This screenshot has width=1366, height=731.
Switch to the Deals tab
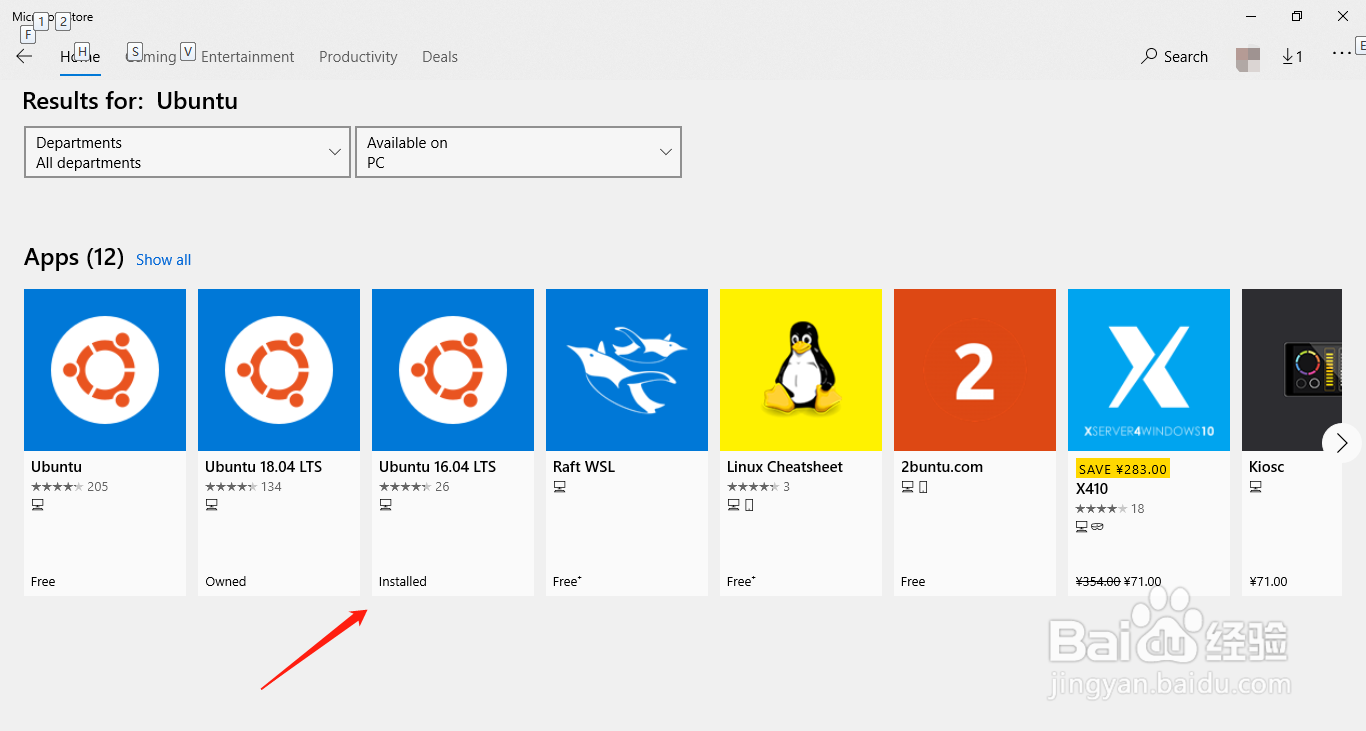(440, 57)
